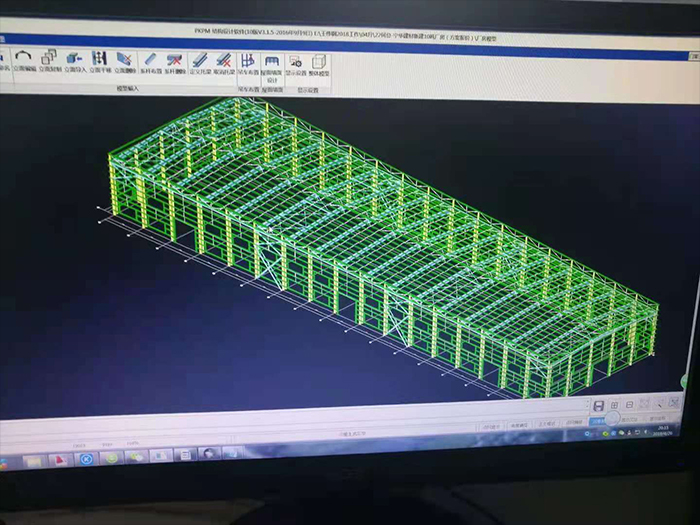The height and width of the screenshot is (525, 700).
Task: Open the blue circular taskbar app icon
Action: 86,458
